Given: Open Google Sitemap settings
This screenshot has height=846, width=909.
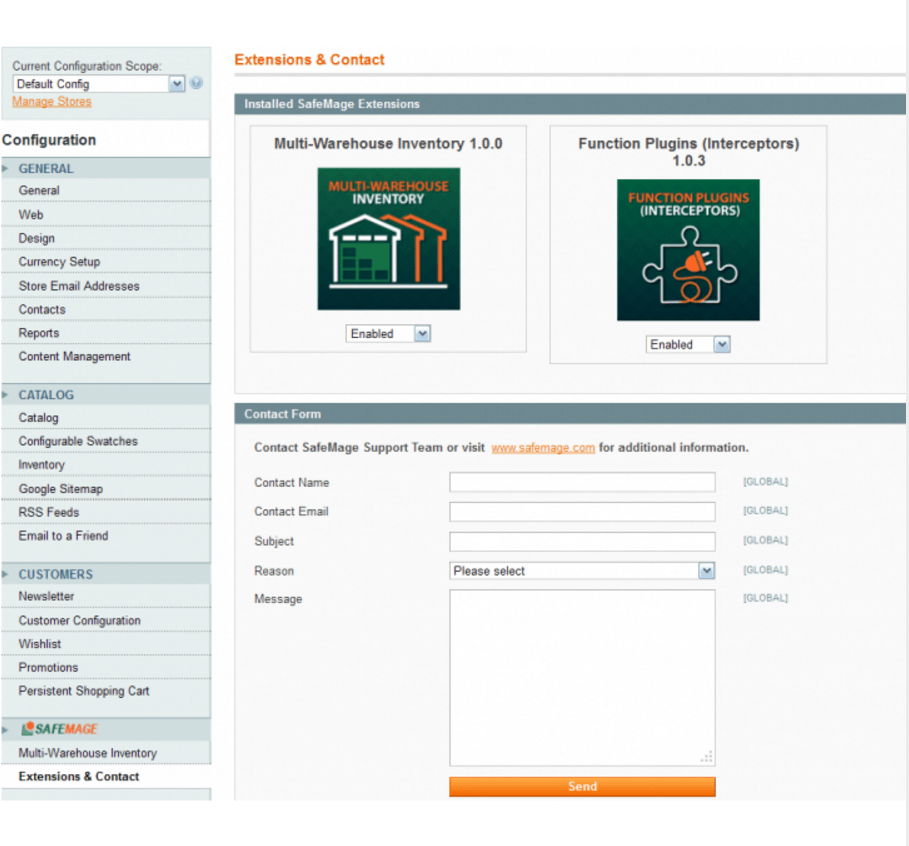Looking at the screenshot, I should tap(106, 489).
